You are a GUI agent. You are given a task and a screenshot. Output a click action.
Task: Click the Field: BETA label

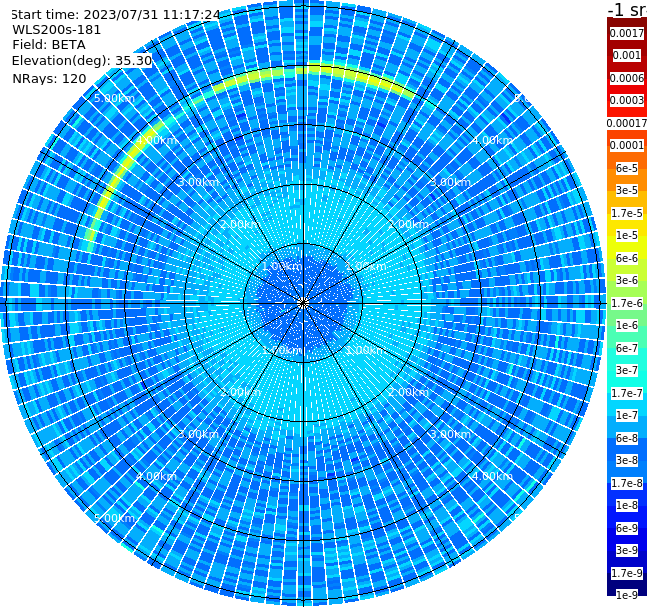[49, 45]
